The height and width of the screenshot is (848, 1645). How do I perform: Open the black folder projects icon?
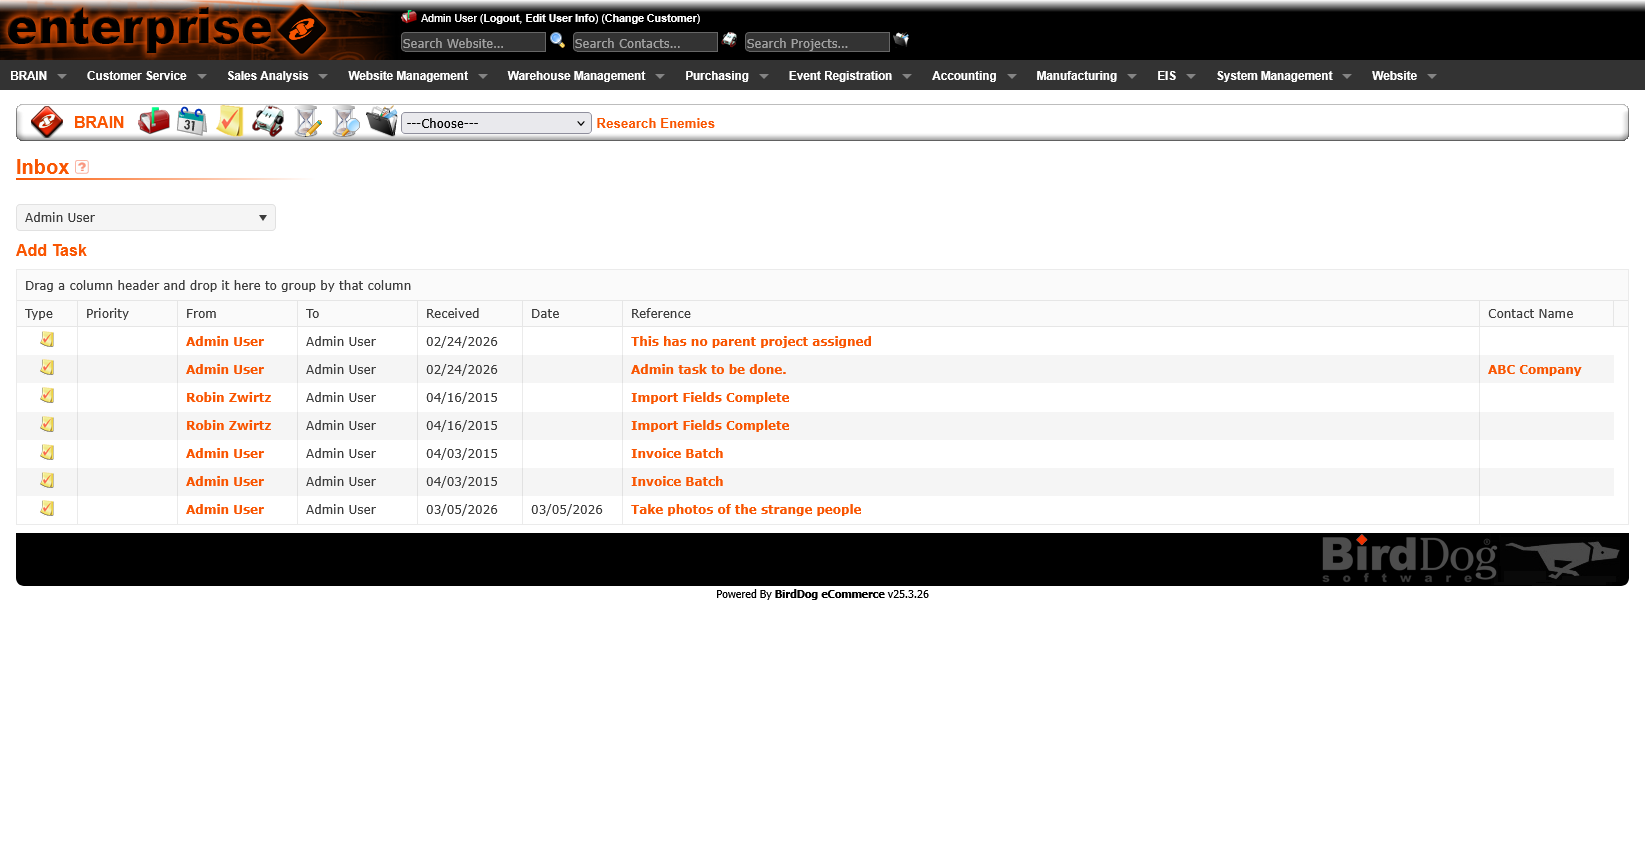(382, 122)
